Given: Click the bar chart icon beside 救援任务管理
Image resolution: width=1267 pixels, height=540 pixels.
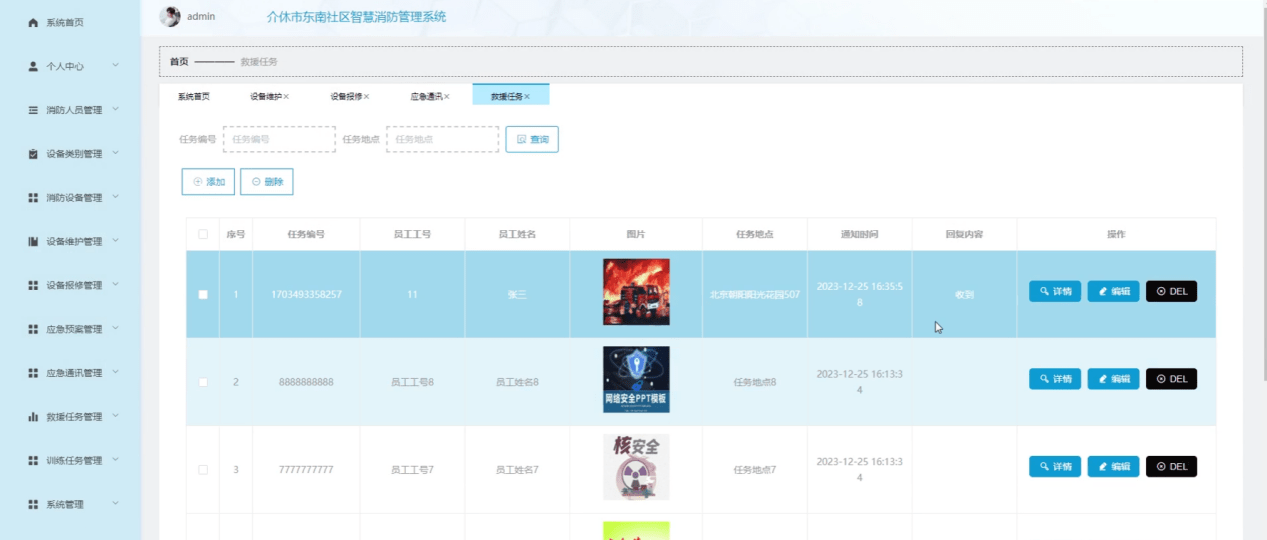Looking at the screenshot, I should click(x=33, y=417).
